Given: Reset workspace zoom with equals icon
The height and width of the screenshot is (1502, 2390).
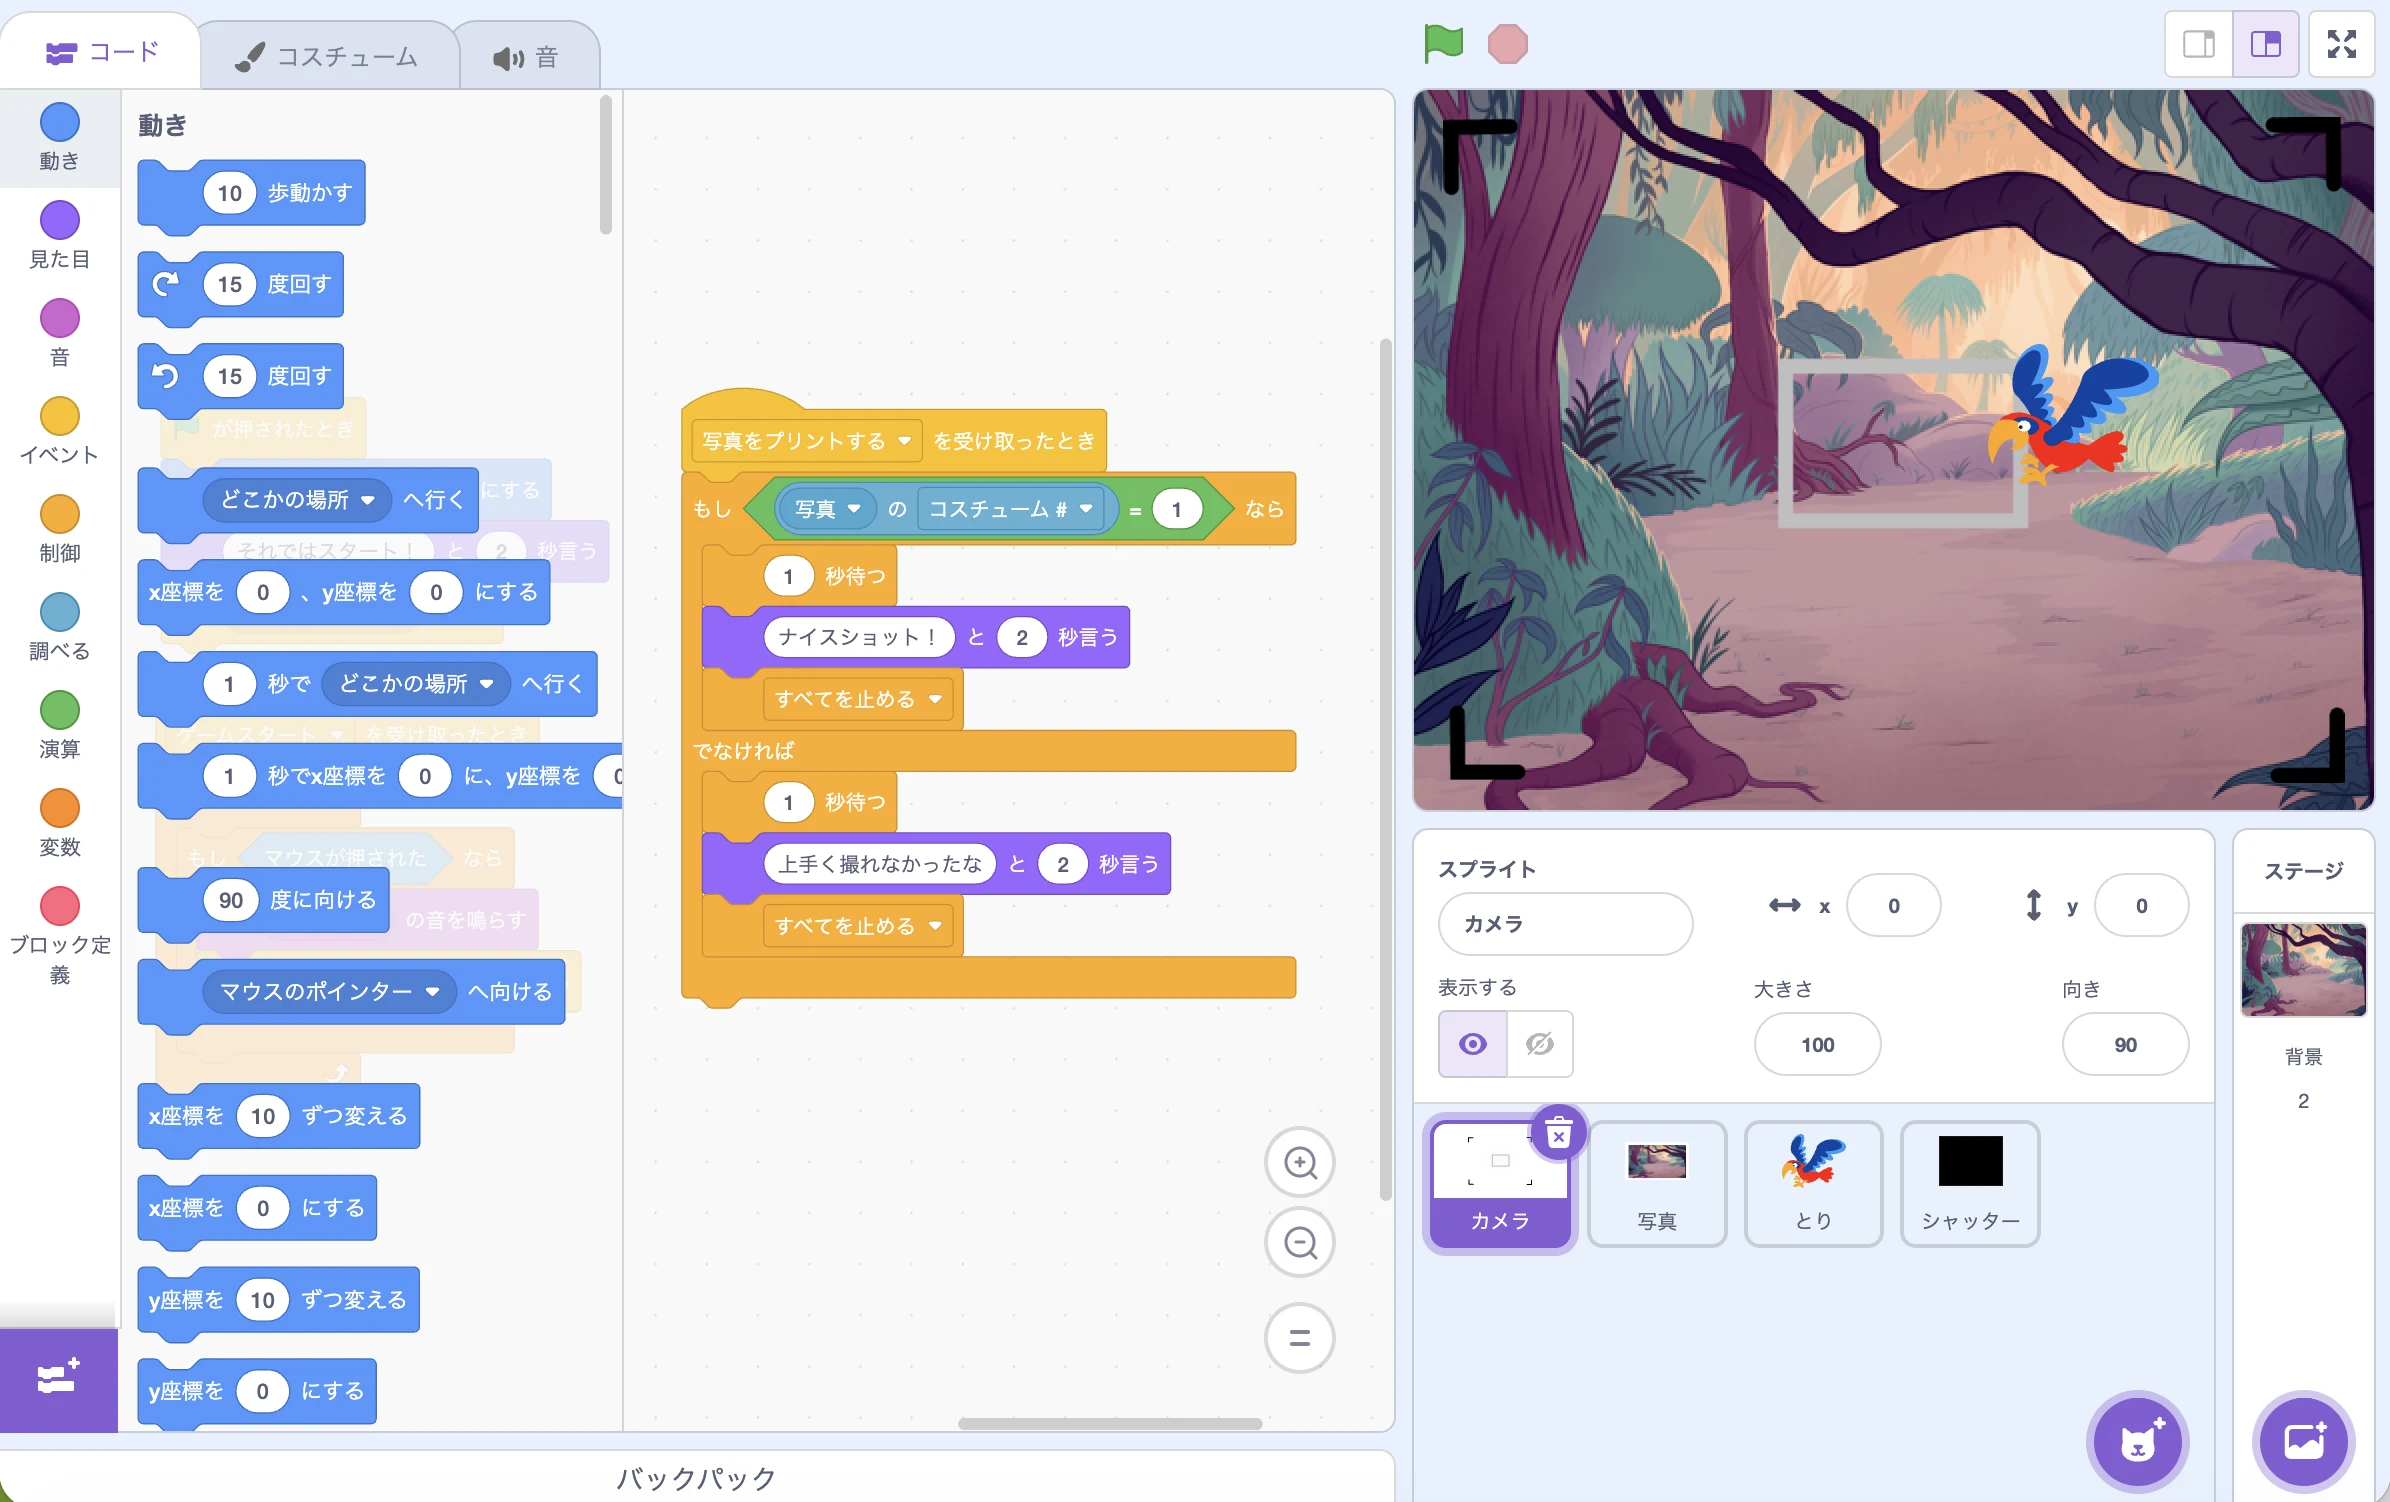Looking at the screenshot, I should (1300, 1338).
